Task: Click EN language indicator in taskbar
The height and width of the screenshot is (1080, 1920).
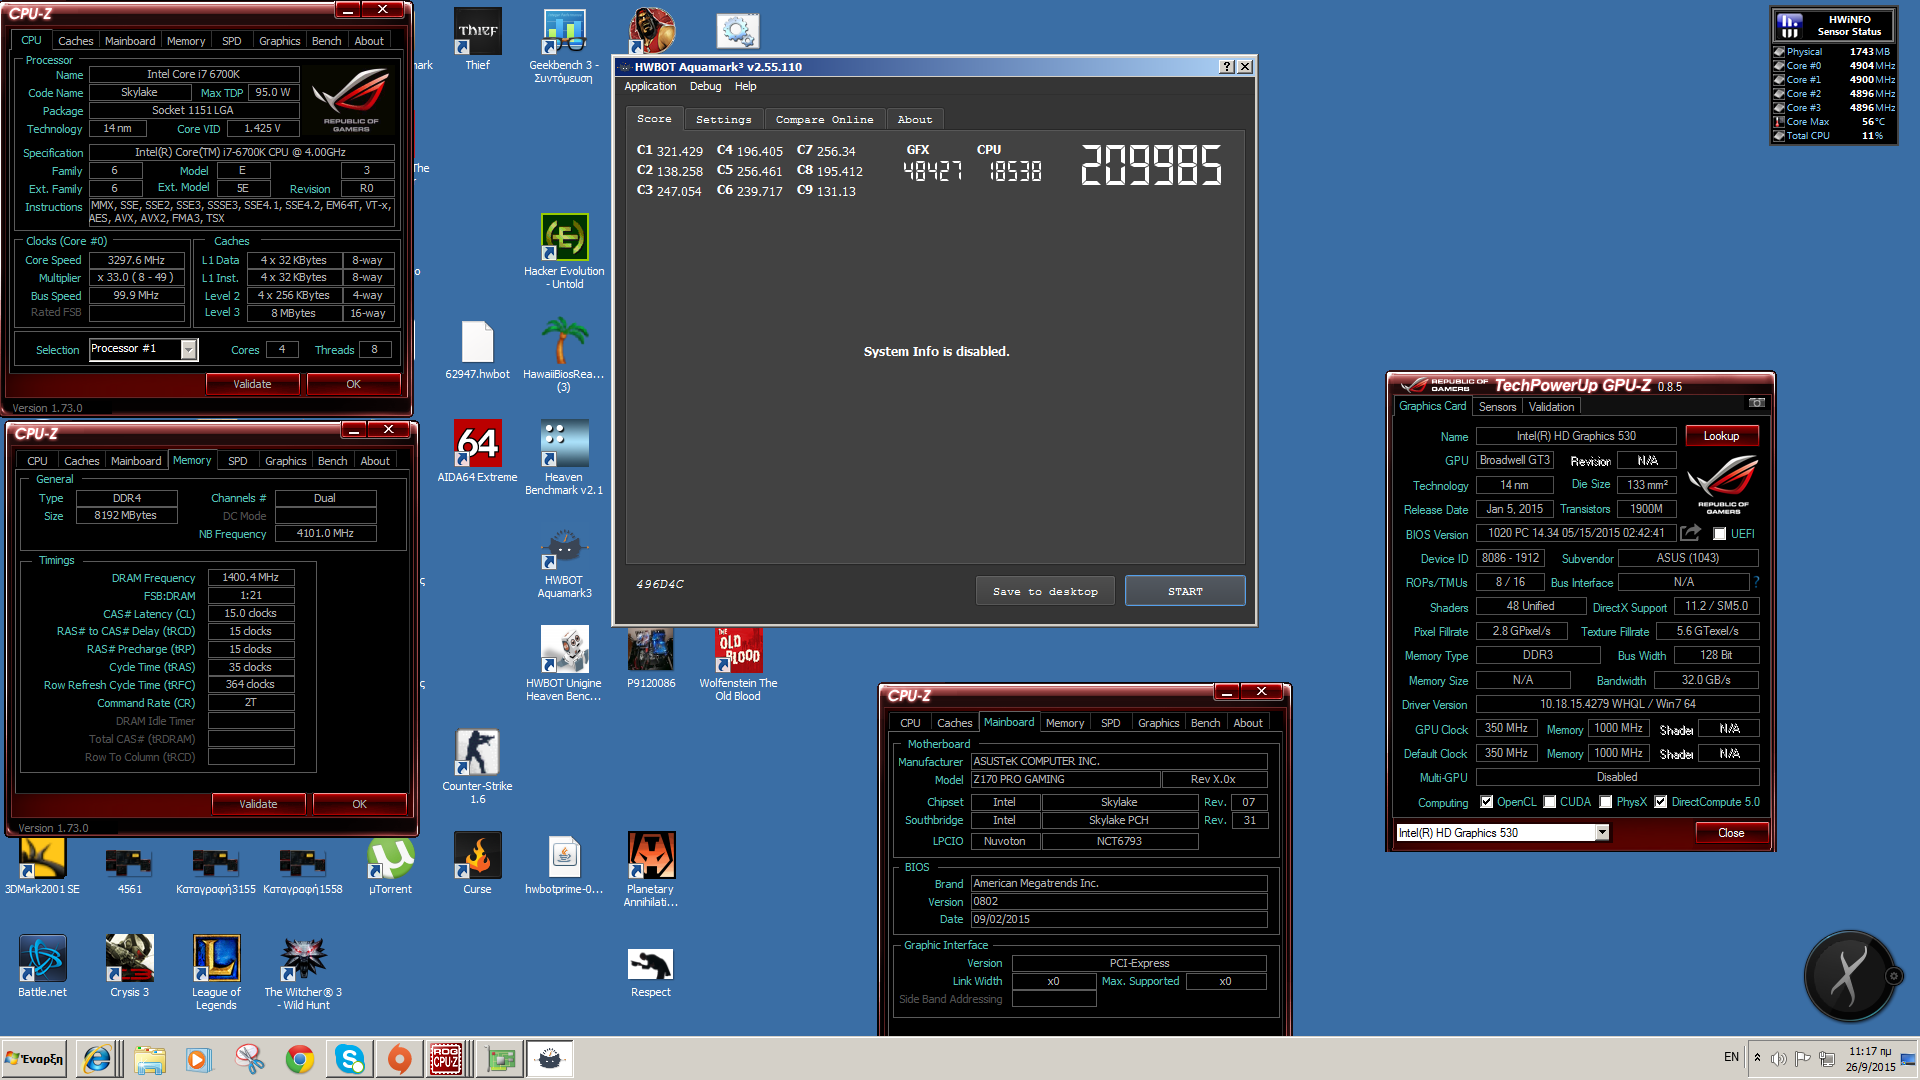Action: coord(1731,1057)
